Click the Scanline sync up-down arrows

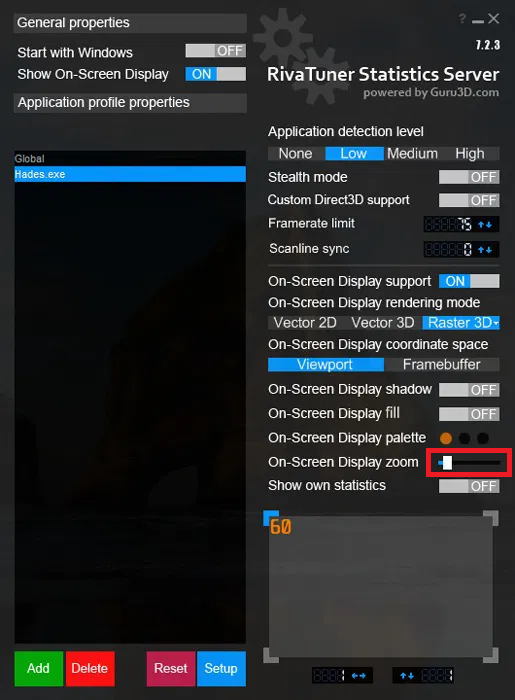click(485, 250)
